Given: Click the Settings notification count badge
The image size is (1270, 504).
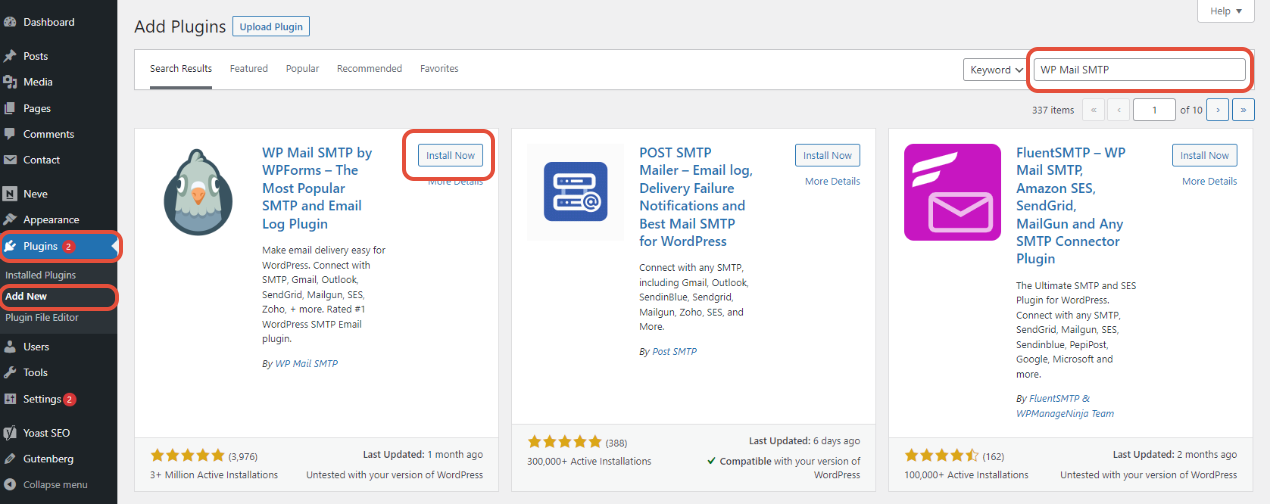Looking at the screenshot, I should [x=70, y=399].
